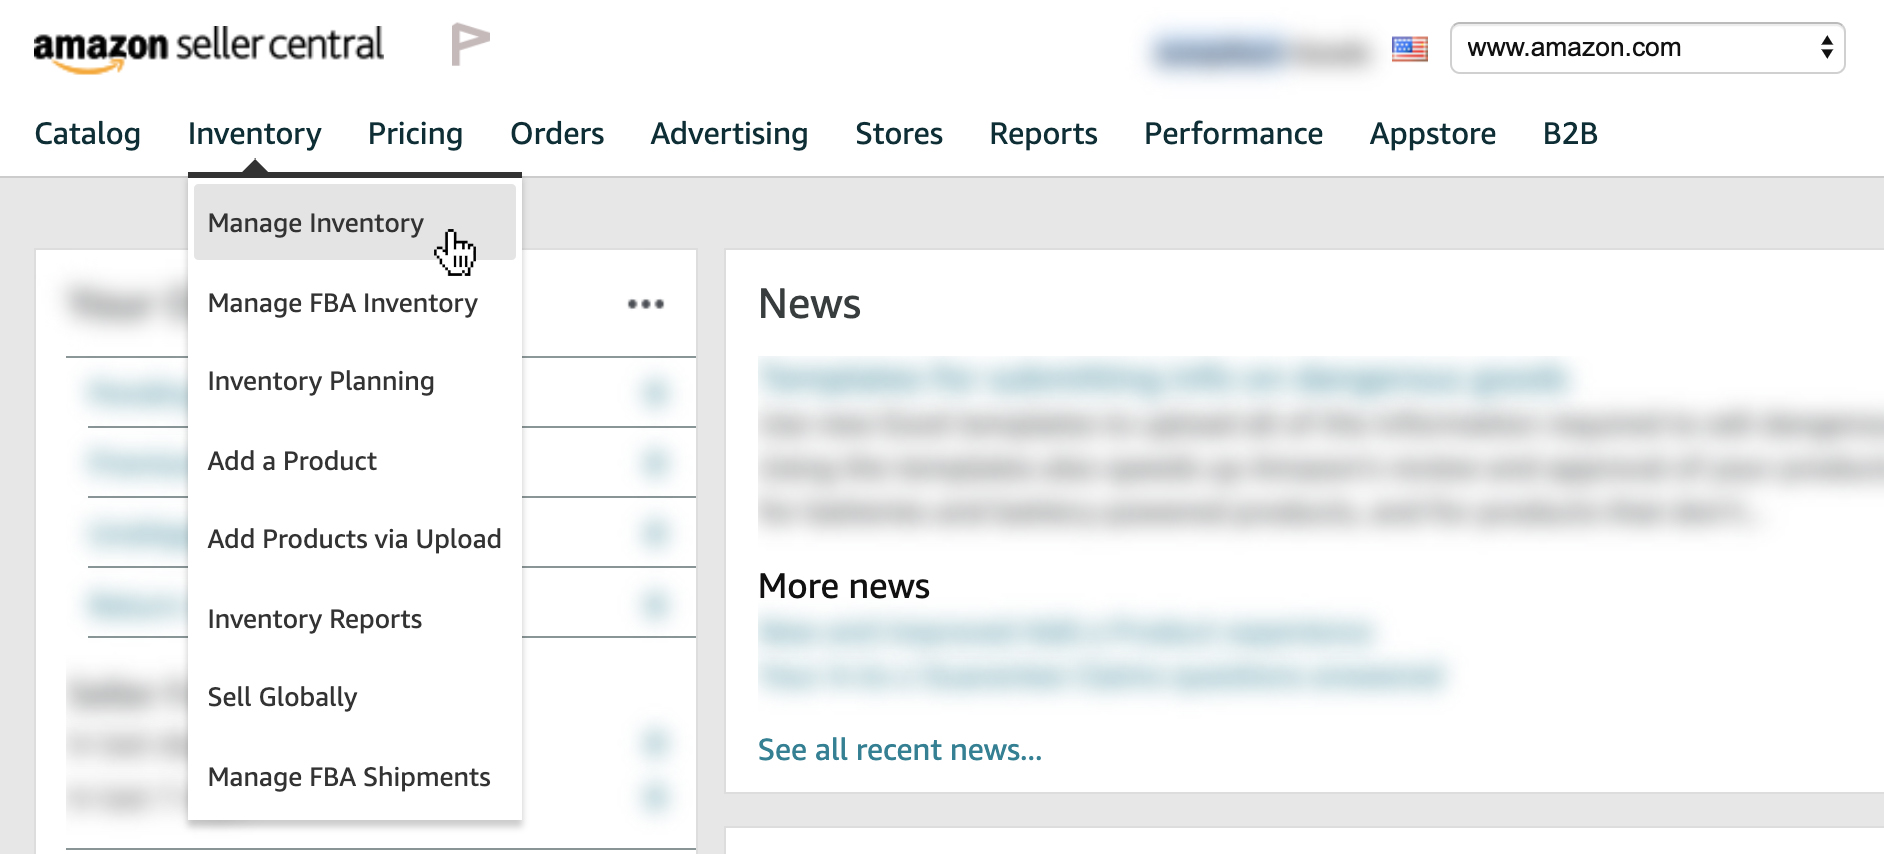The image size is (1884, 854).
Task: Open the Catalog menu
Action: [x=87, y=134]
